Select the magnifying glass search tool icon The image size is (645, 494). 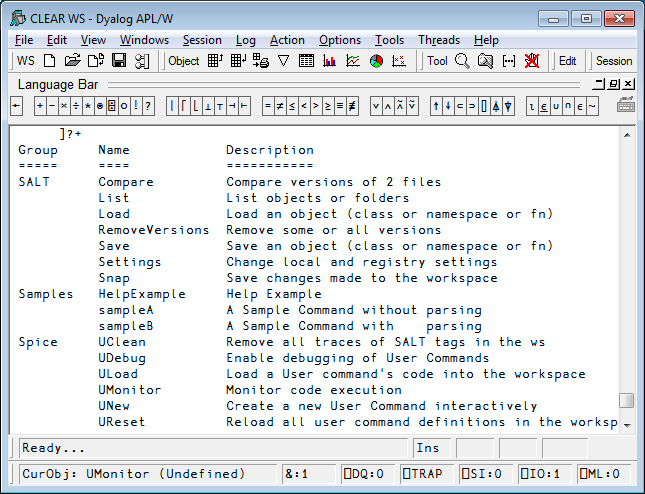(x=462, y=61)
